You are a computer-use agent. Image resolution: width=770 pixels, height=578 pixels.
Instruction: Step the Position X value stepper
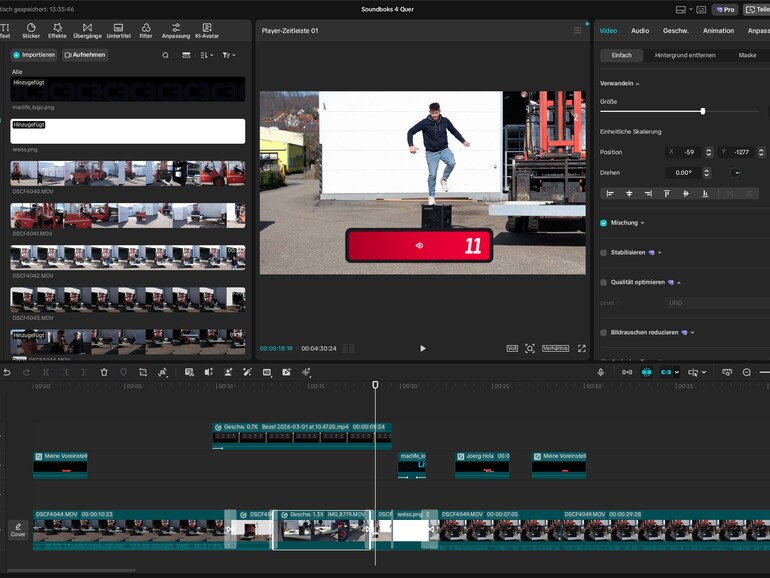[x=708, y=152]
